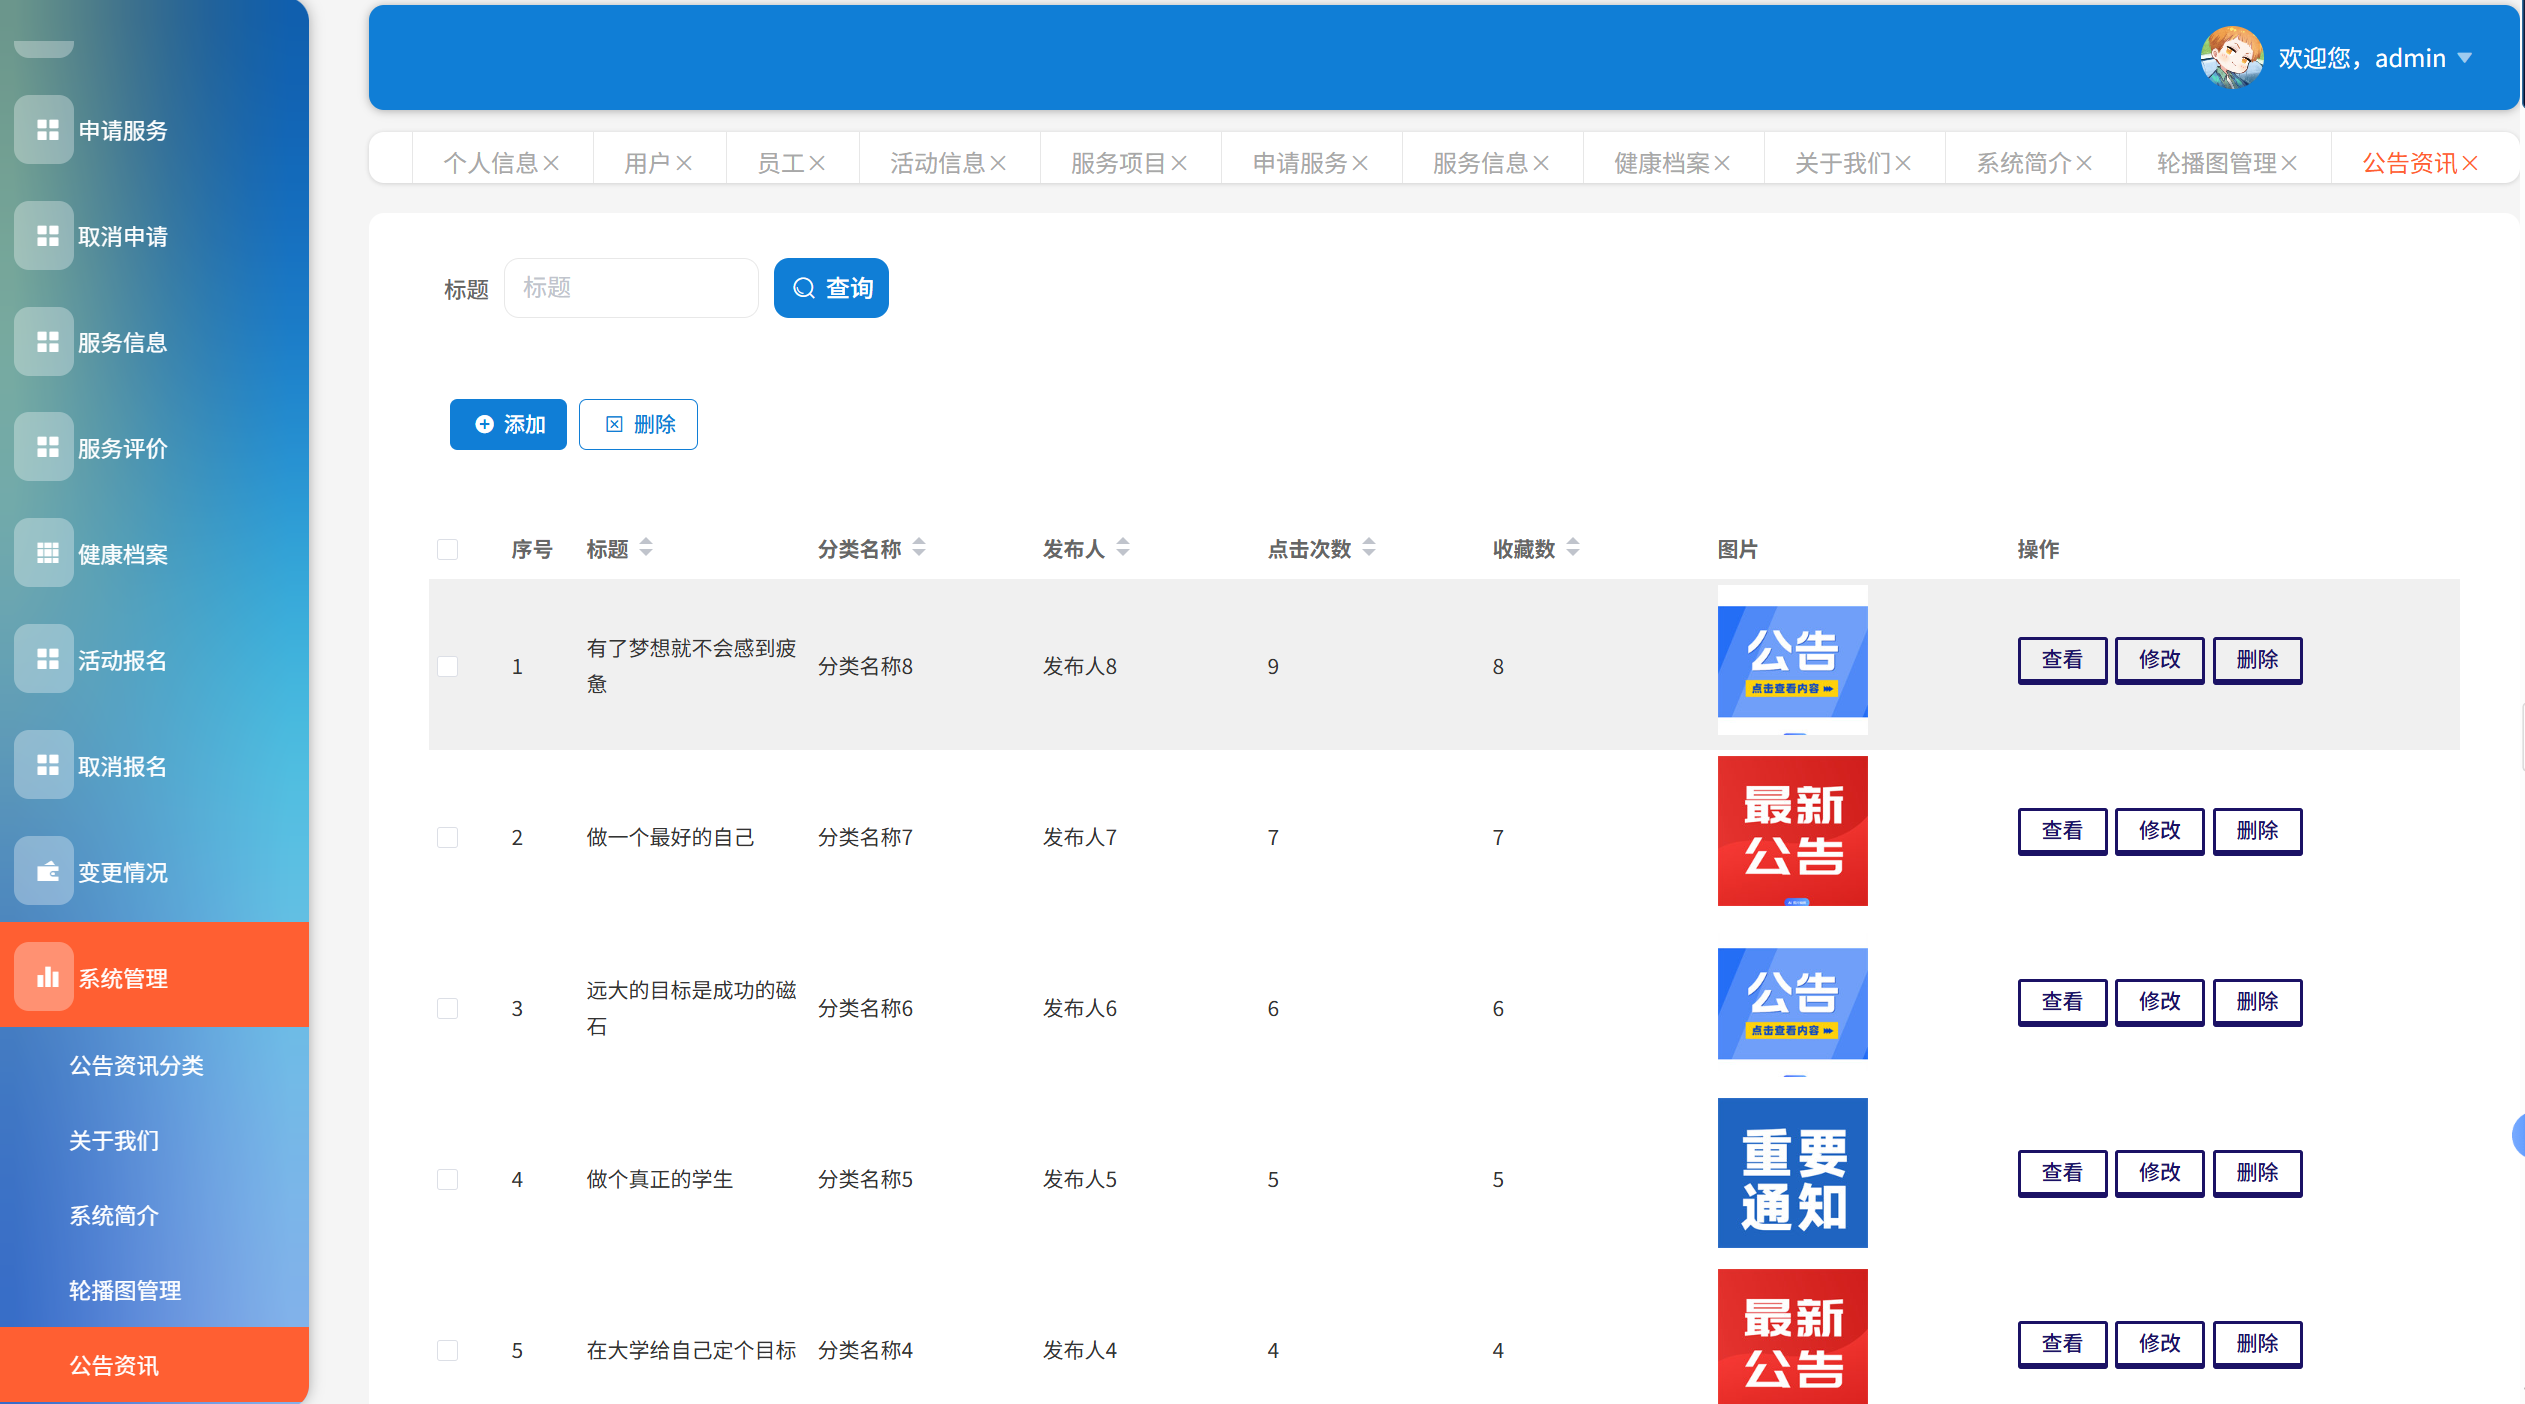Click the 申请服务 sidebar grid icon
Screen dimensions: 2525x1404
tap(46, 130)
